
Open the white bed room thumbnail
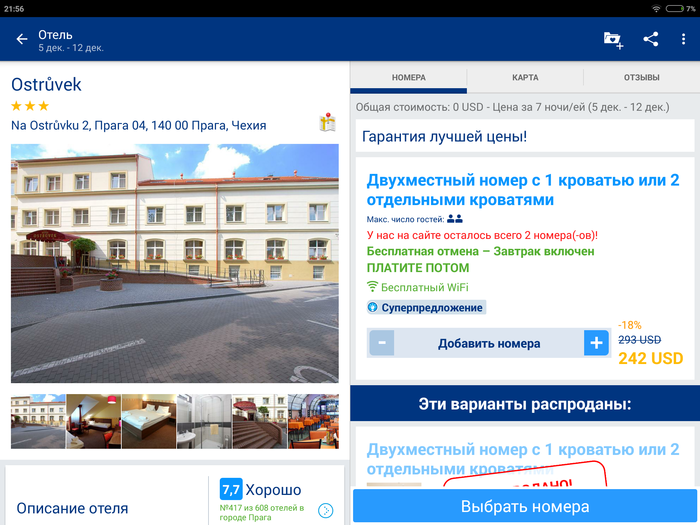[149, 421]
